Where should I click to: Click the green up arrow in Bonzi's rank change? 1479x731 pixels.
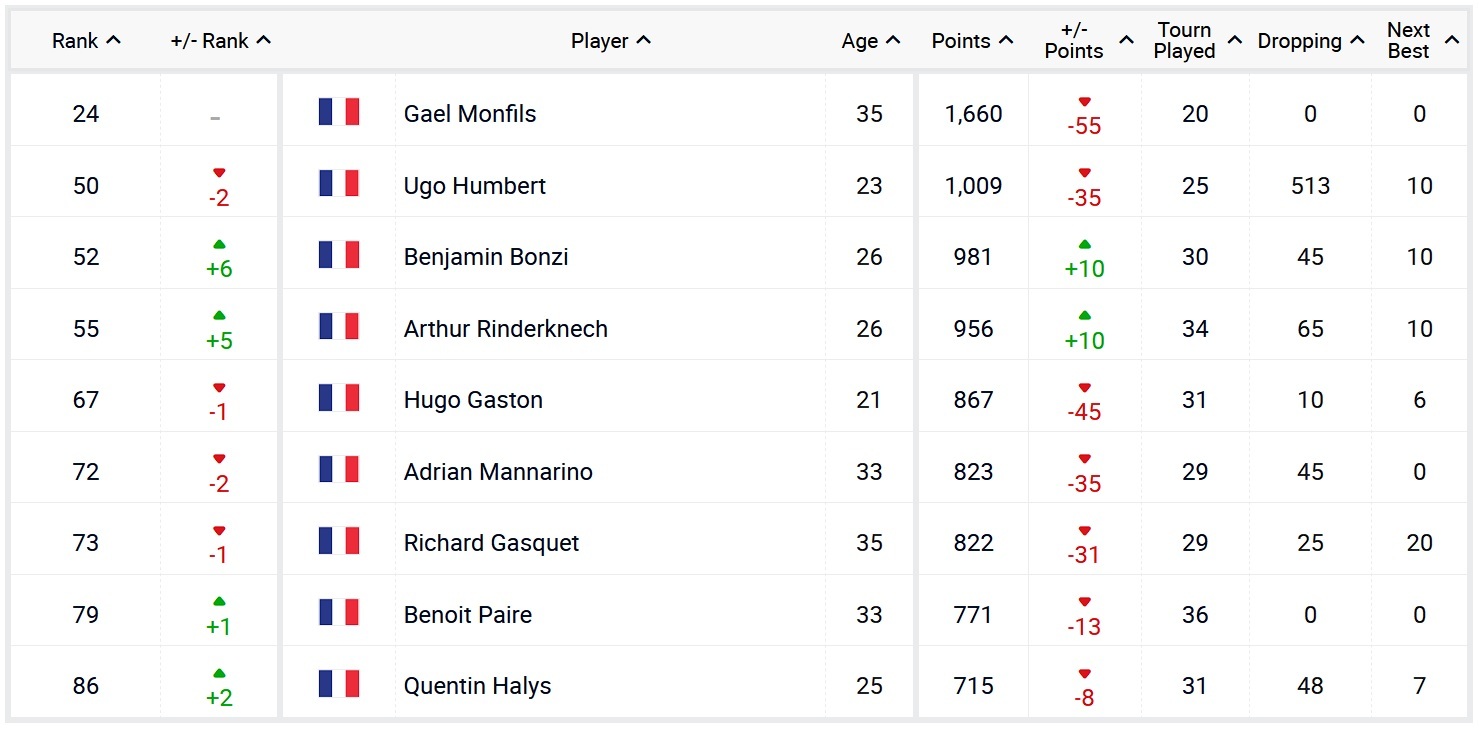219,245
